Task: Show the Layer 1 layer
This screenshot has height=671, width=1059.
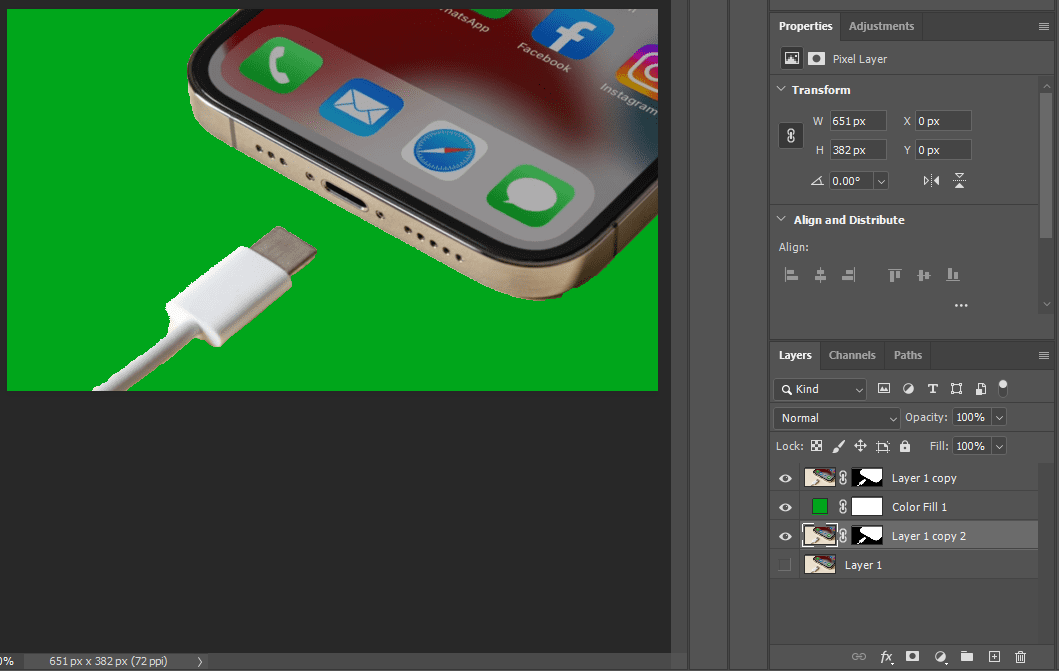Action: point(785,565)
